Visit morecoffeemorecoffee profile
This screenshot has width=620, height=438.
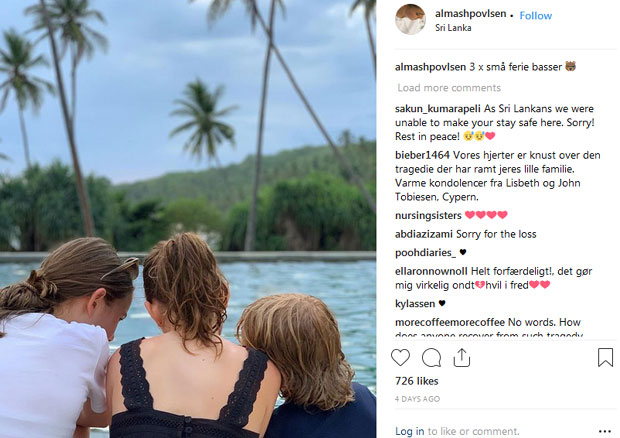pos(449,322)
